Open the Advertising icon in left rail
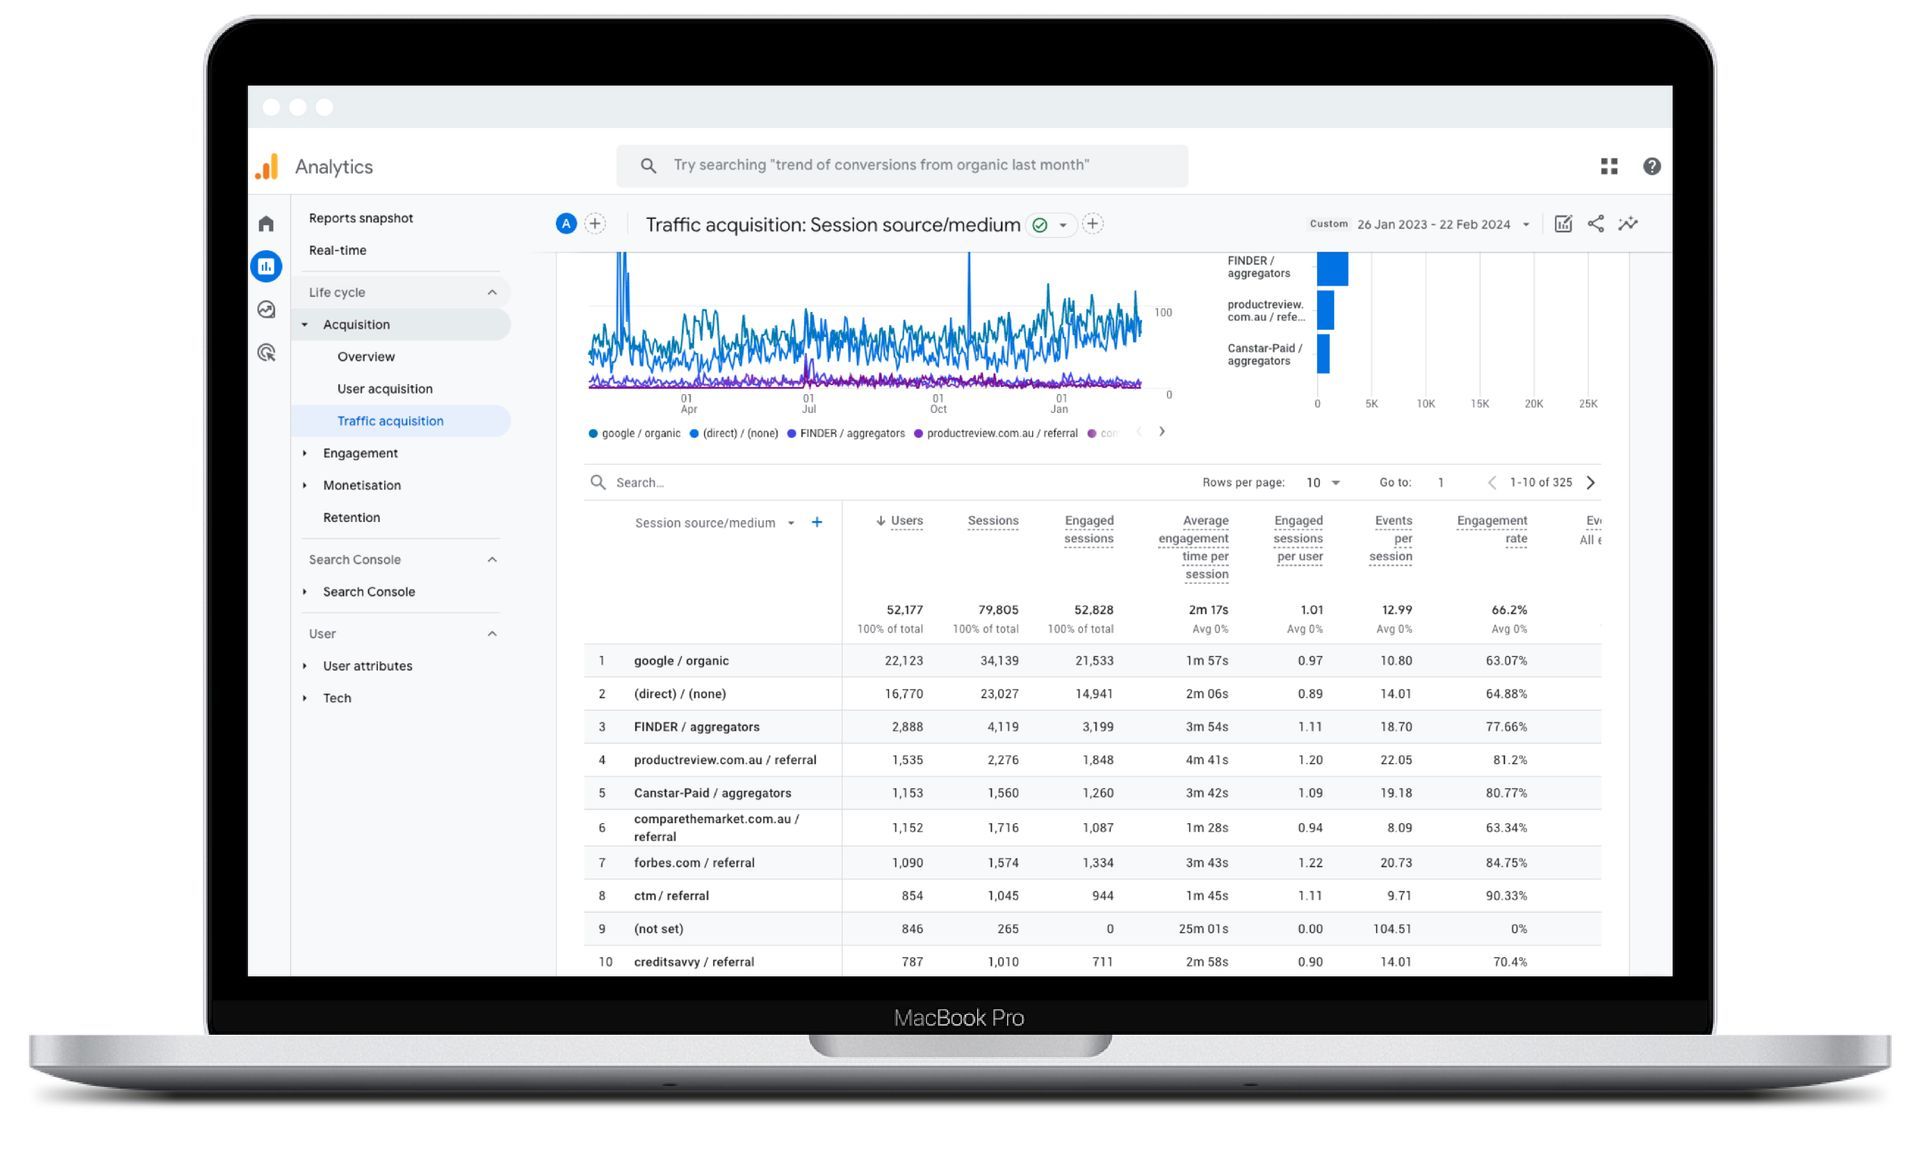Viewport: 1920px width, 1151px height. pos(266,353)
